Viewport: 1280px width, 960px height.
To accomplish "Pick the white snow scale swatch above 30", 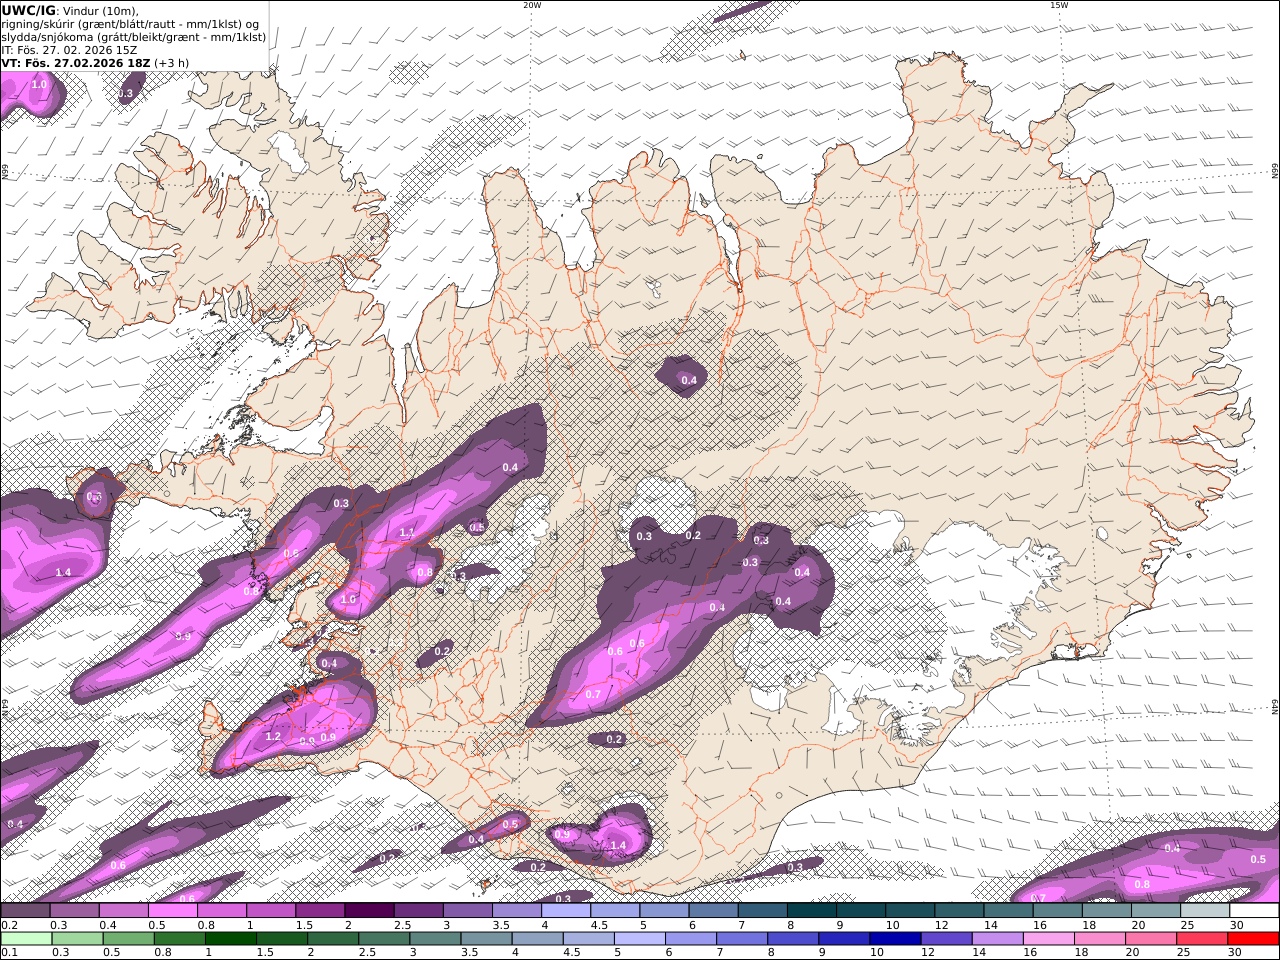I will coord(1254,911).
